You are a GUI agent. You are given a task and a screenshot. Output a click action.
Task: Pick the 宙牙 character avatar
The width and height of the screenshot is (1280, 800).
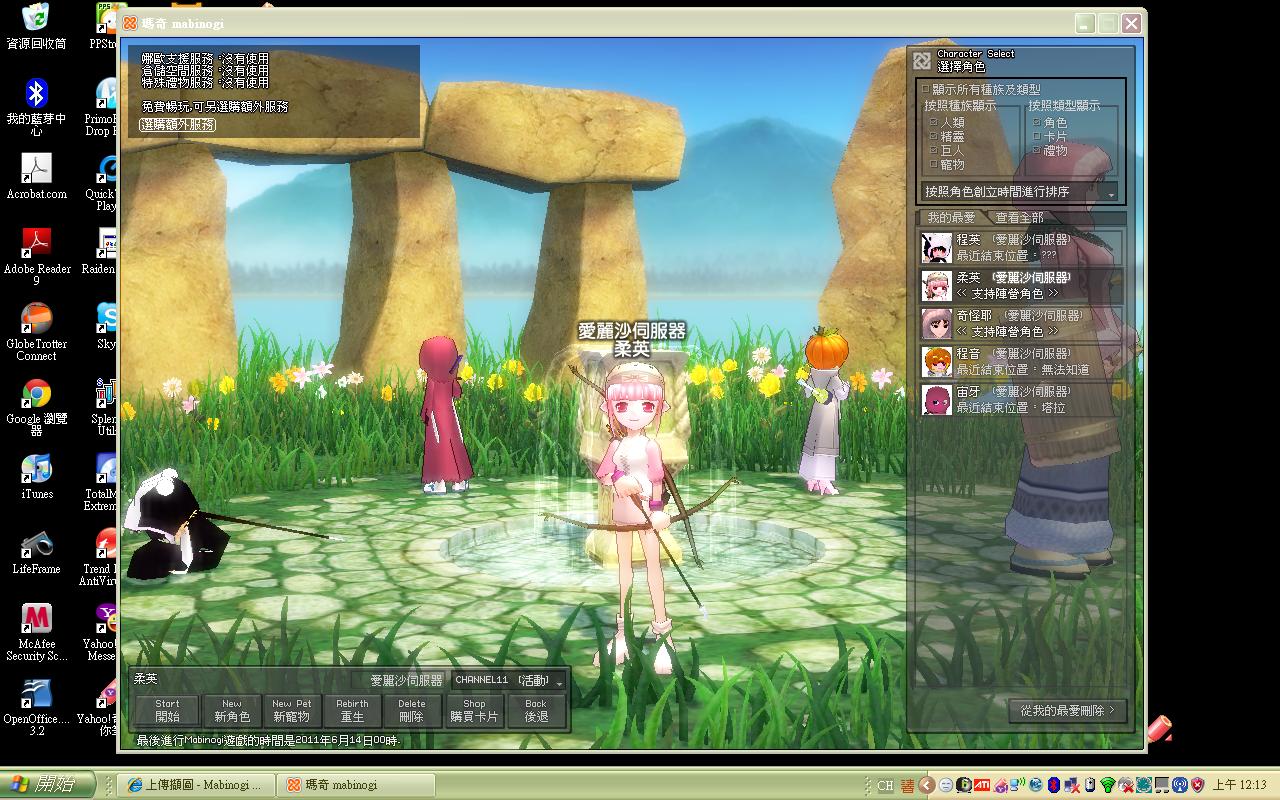tap(936, 400)
